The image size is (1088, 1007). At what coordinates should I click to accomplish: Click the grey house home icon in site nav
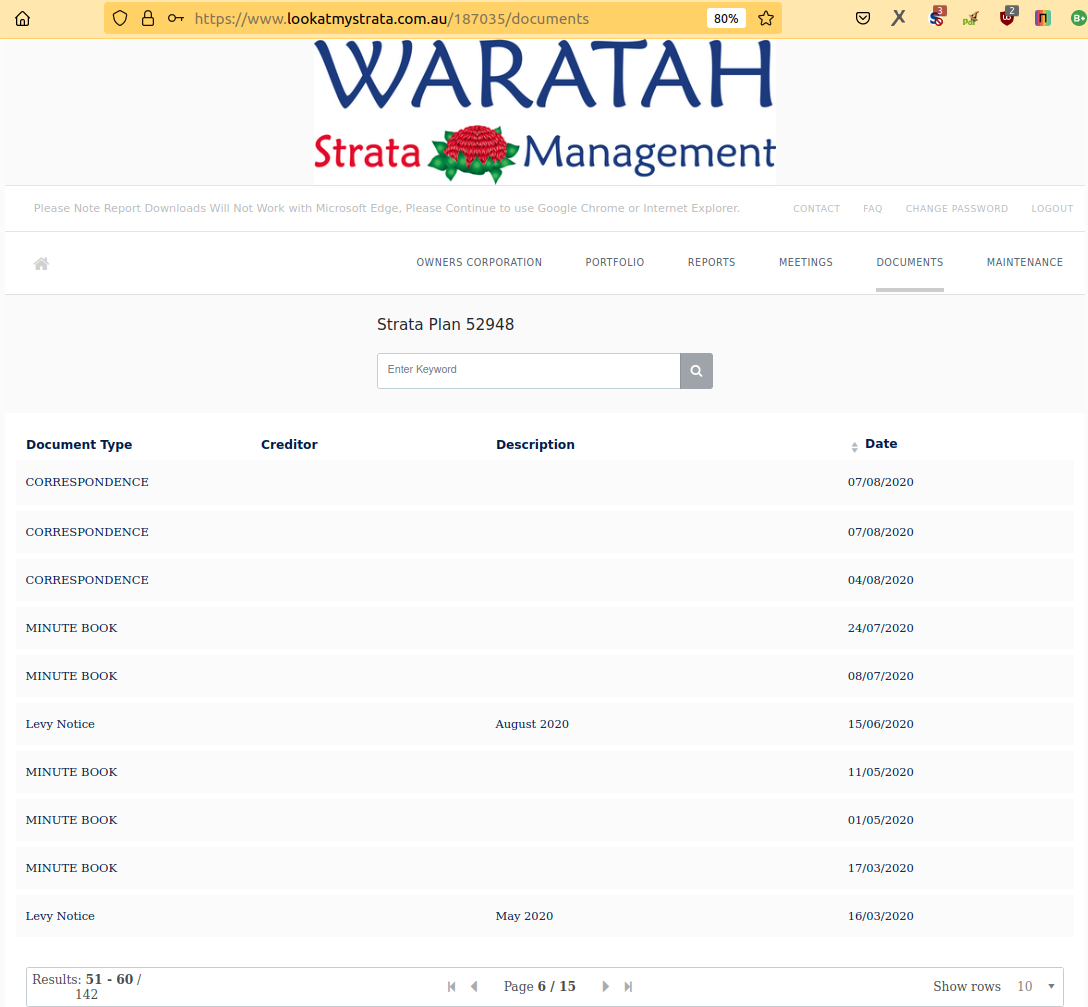(42, 263)
